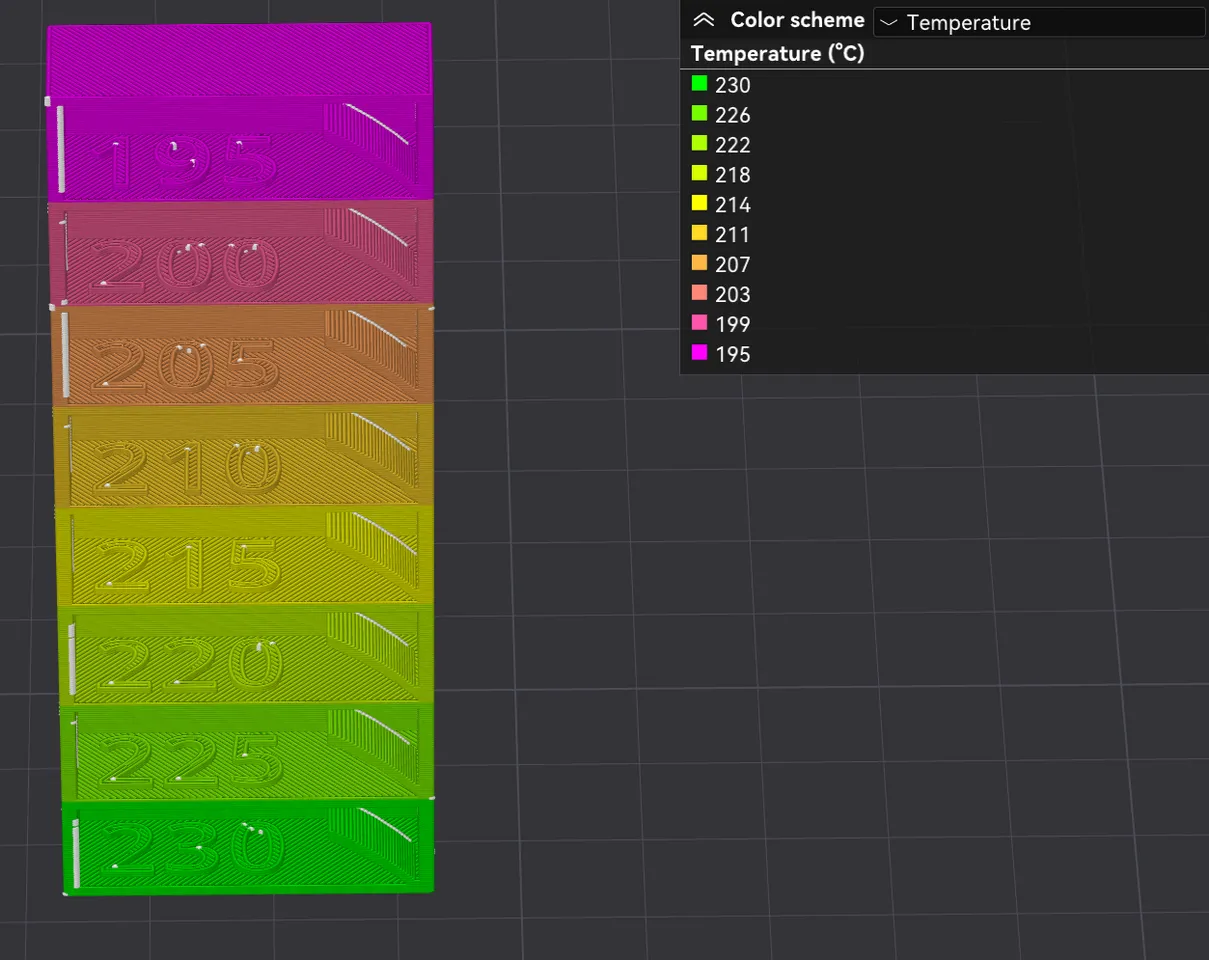Screen dimensions: 1209x960
Task: Click the 226 legend entry label
Action: pyautogui.click(x=733, y=114)
